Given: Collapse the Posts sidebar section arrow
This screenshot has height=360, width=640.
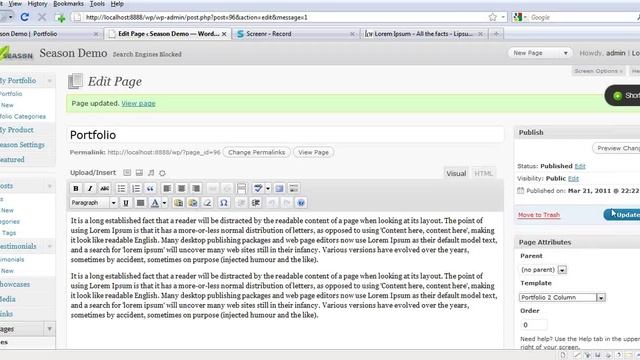Looking at the screenshot, I should [50, 186].
